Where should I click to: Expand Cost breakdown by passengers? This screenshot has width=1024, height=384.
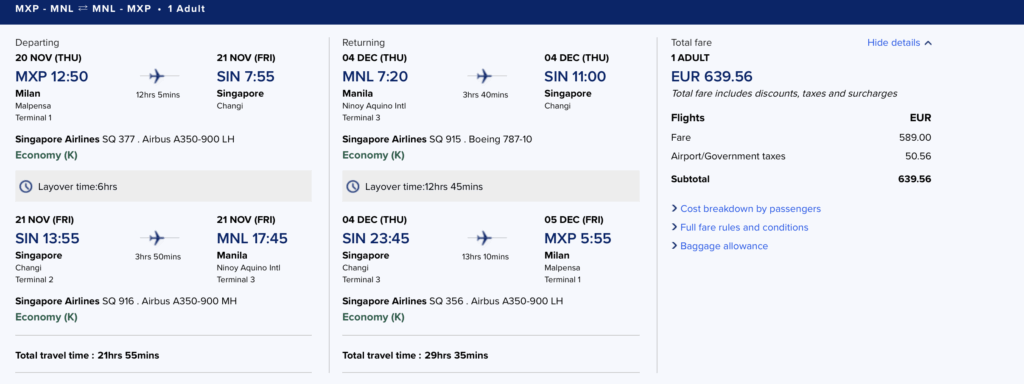(x=746, y=209)
